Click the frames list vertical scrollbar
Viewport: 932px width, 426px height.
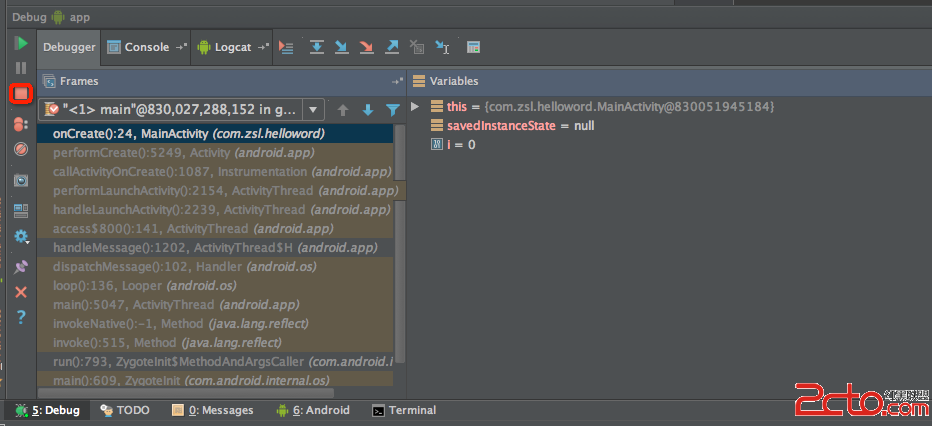[400, 244]
